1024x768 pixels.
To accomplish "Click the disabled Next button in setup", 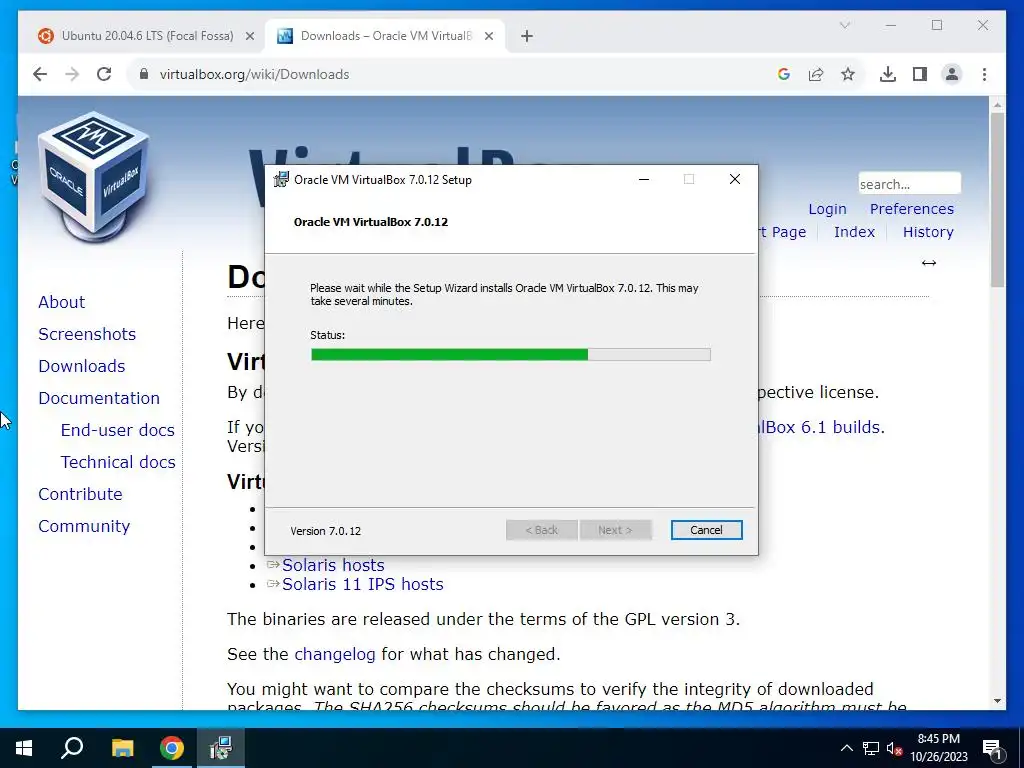I will pyautogui.click(x=615, y=530).
